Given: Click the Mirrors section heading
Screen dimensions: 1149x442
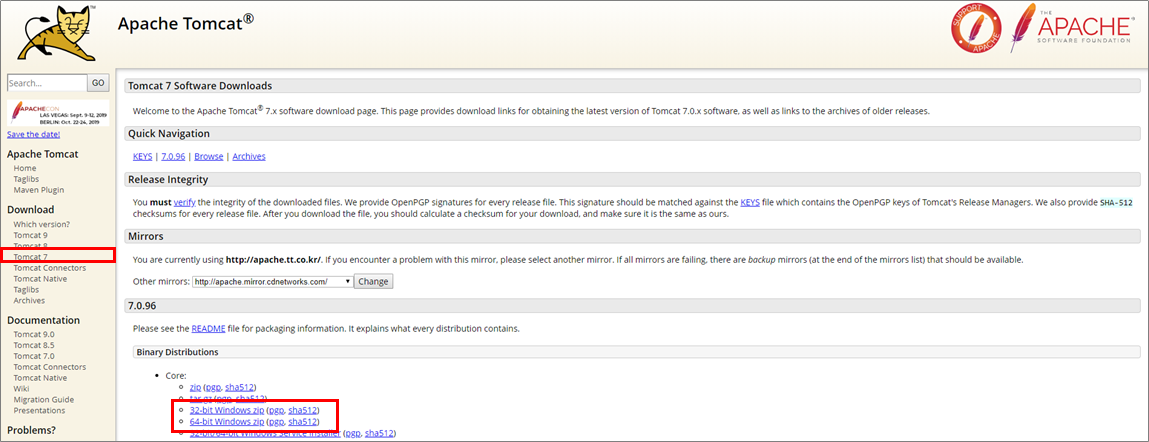Looking at the screenshot, I should 145,237.
